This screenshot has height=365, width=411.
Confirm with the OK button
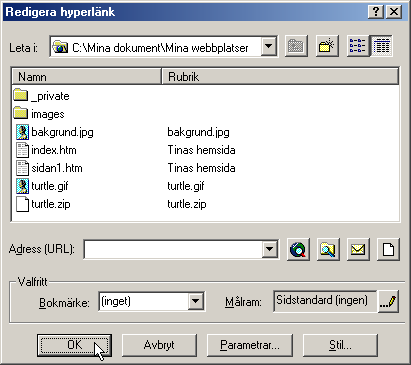pos(74,345)
